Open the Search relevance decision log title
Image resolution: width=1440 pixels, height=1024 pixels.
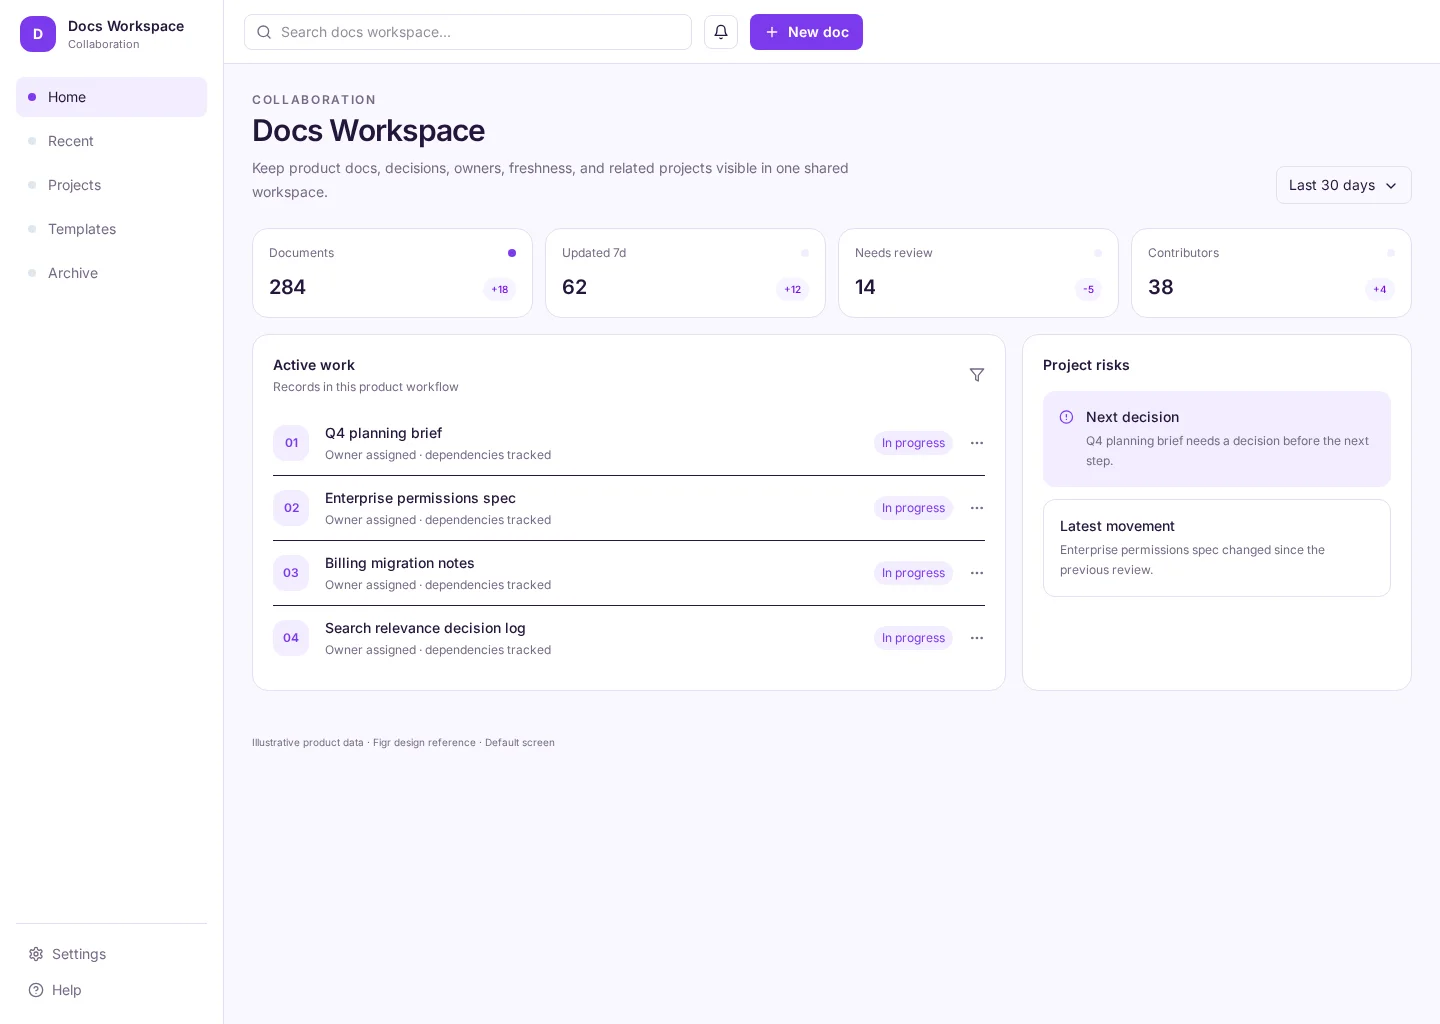[425, 628]
